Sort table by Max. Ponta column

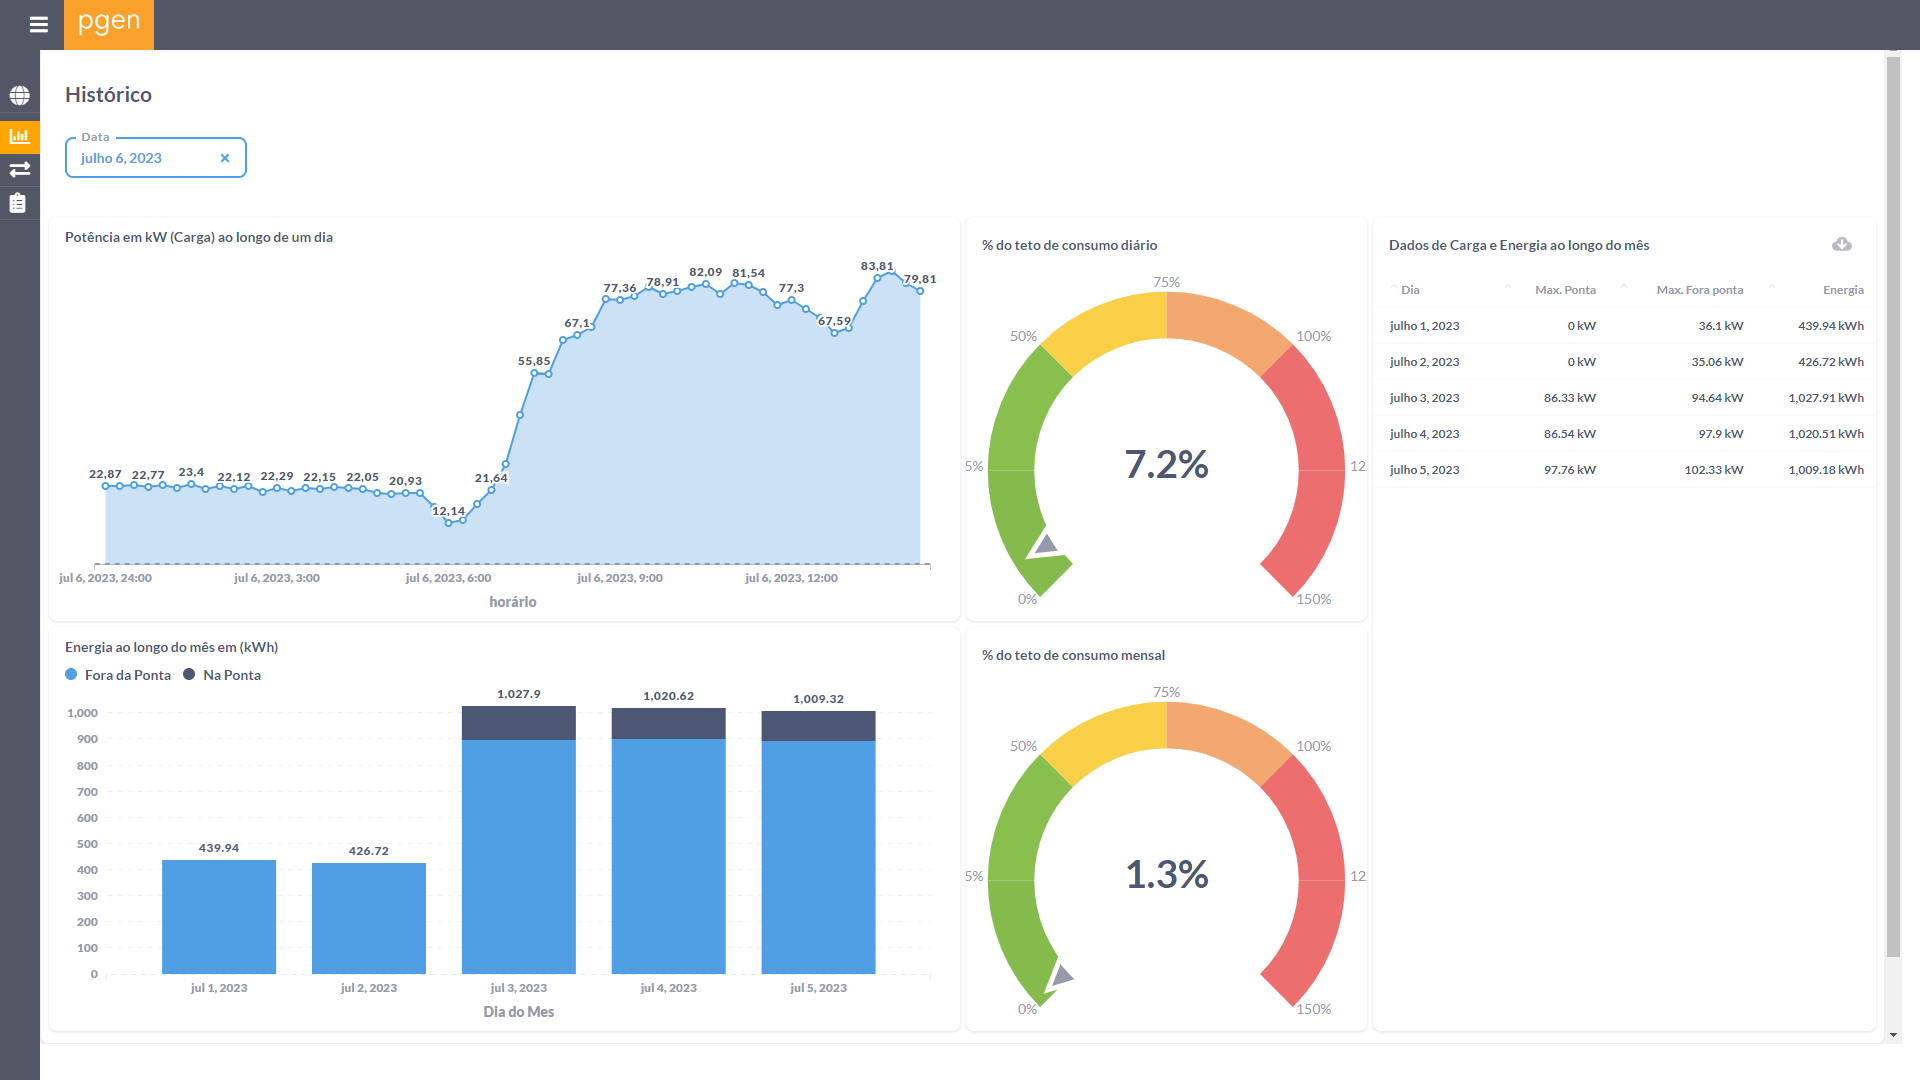pyautogui.click(x=1565, y=290)
